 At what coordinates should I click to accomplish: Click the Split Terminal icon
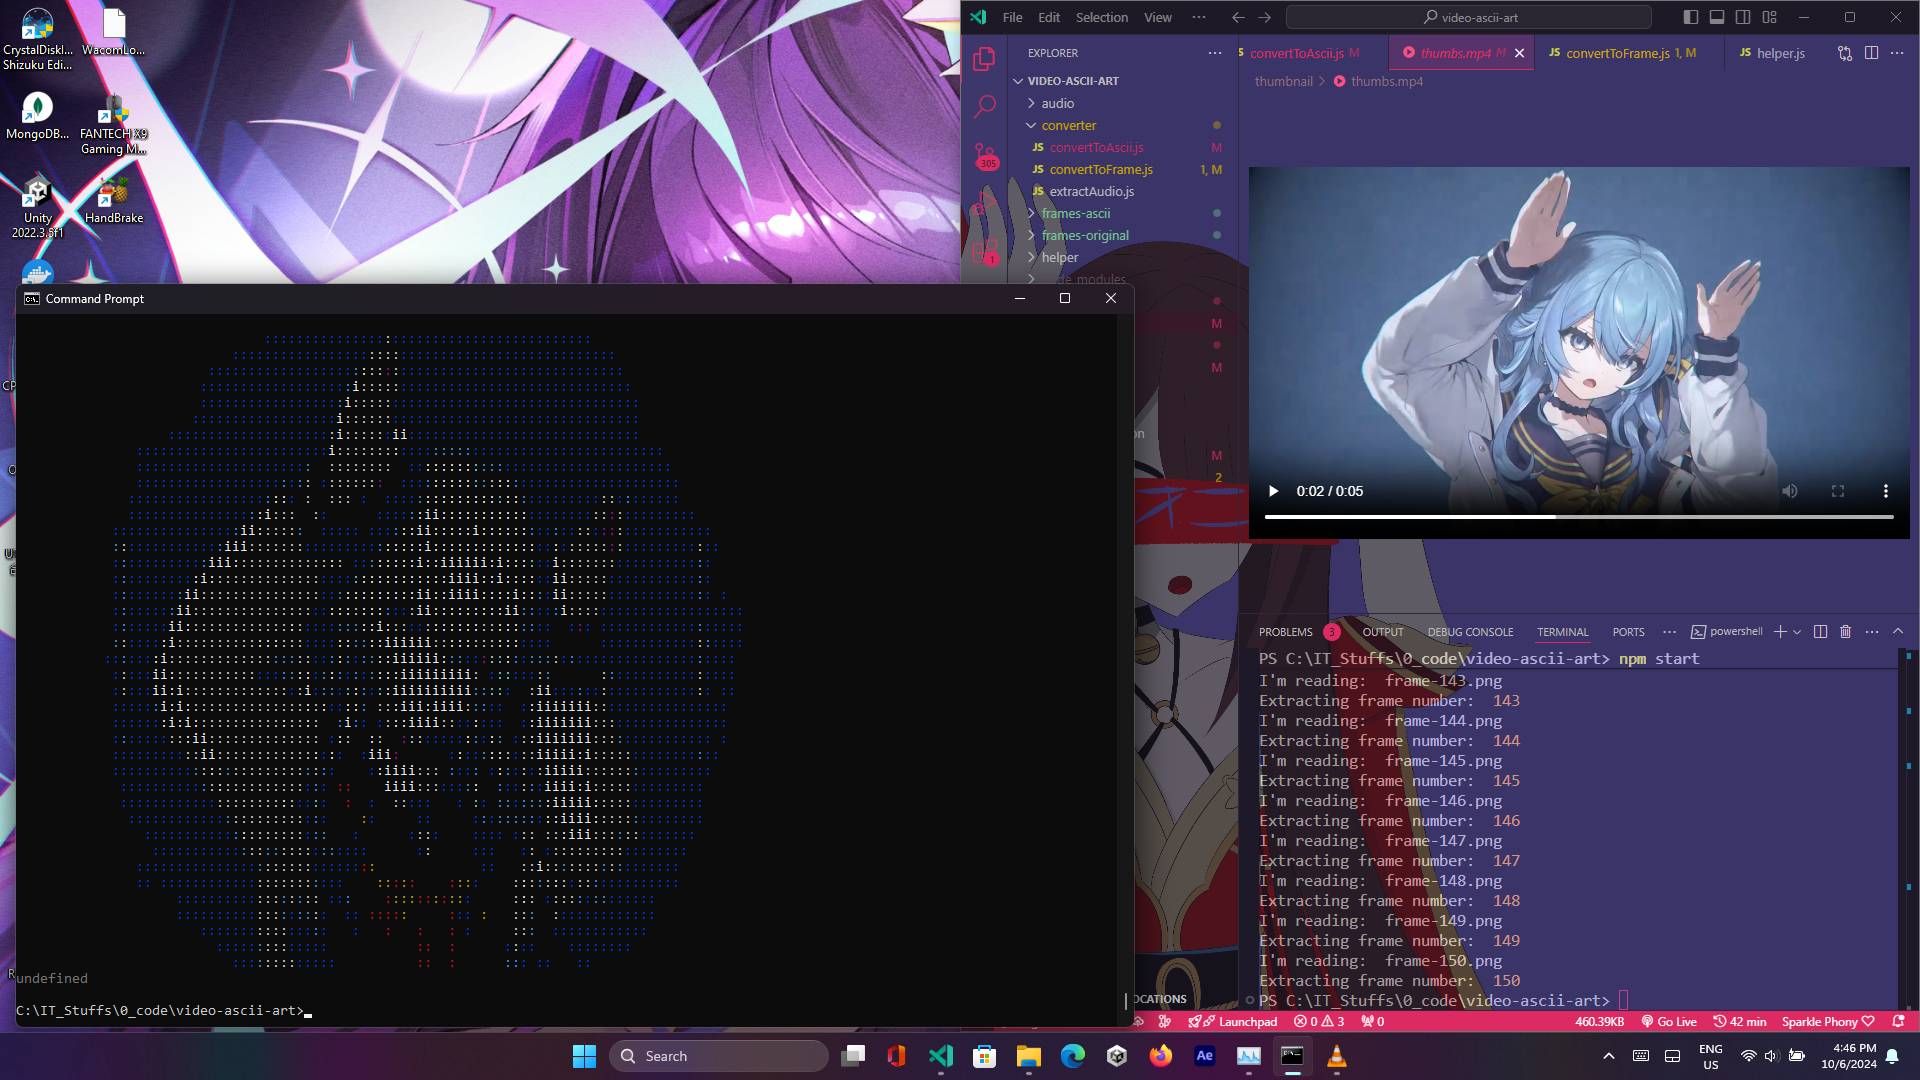[x=1820, y=632]
